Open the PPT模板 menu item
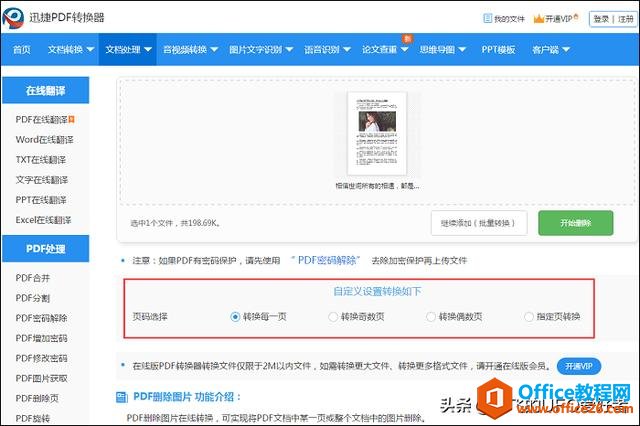The width and height of the screenshot is (640, 426). [x=498, y=49]
